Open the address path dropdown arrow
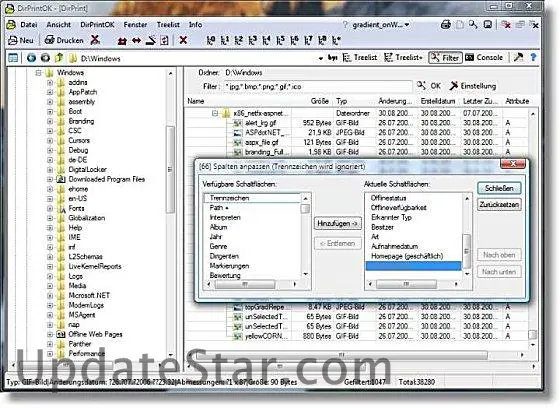 321,58
